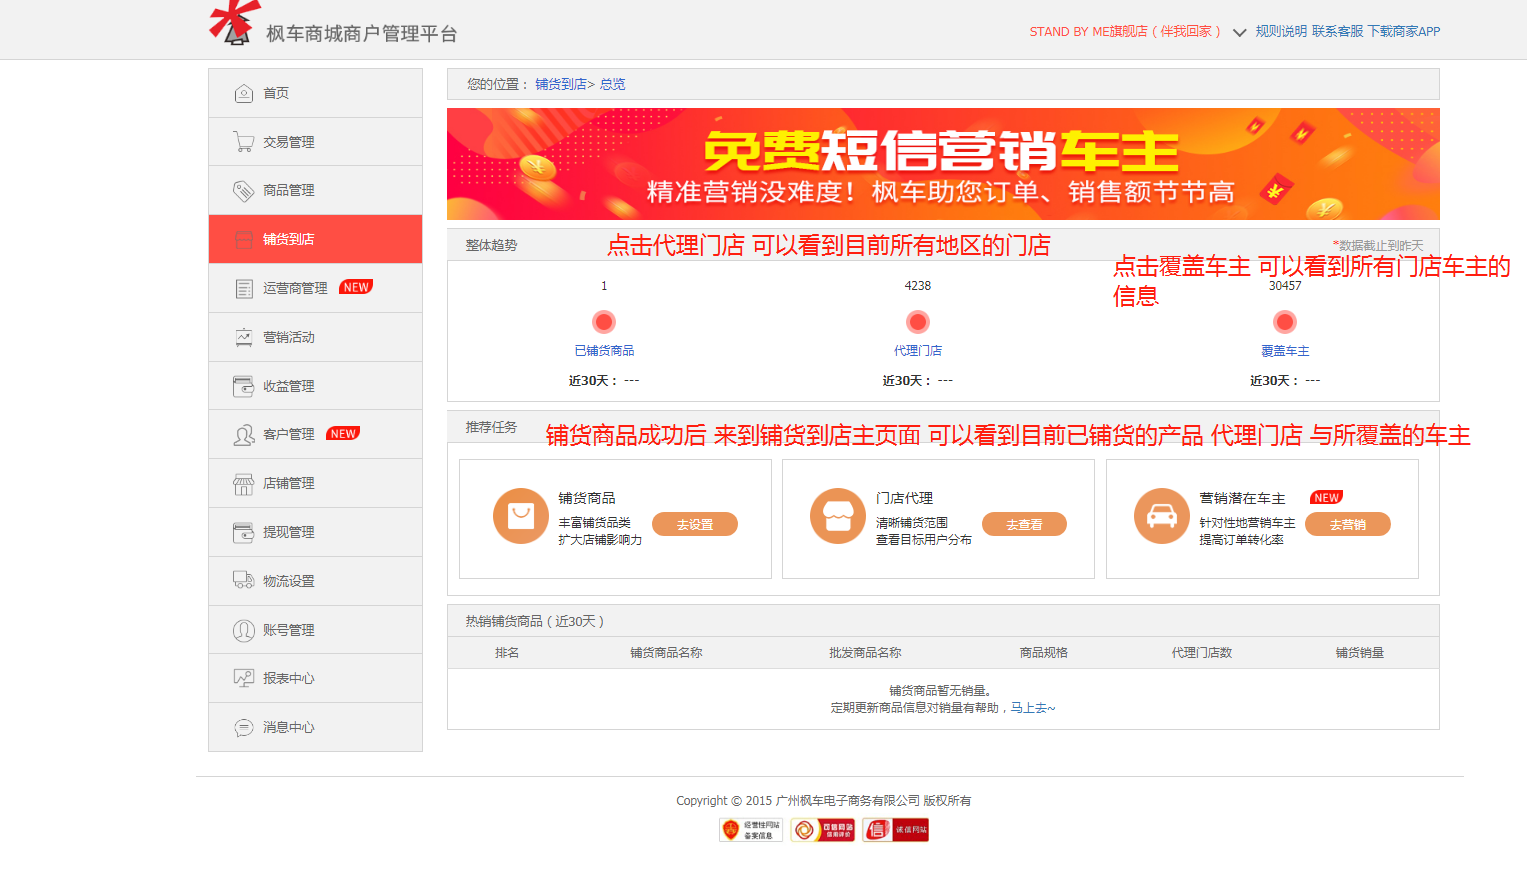Open 商品管理 with its tag icon

[243, 190]
